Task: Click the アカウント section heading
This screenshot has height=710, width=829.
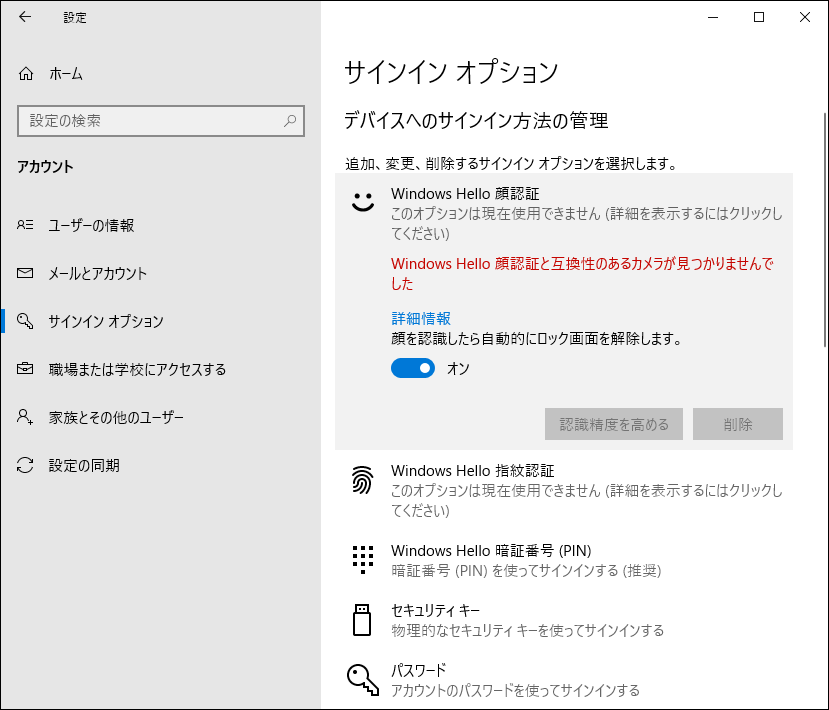Action: click(45, 167)
